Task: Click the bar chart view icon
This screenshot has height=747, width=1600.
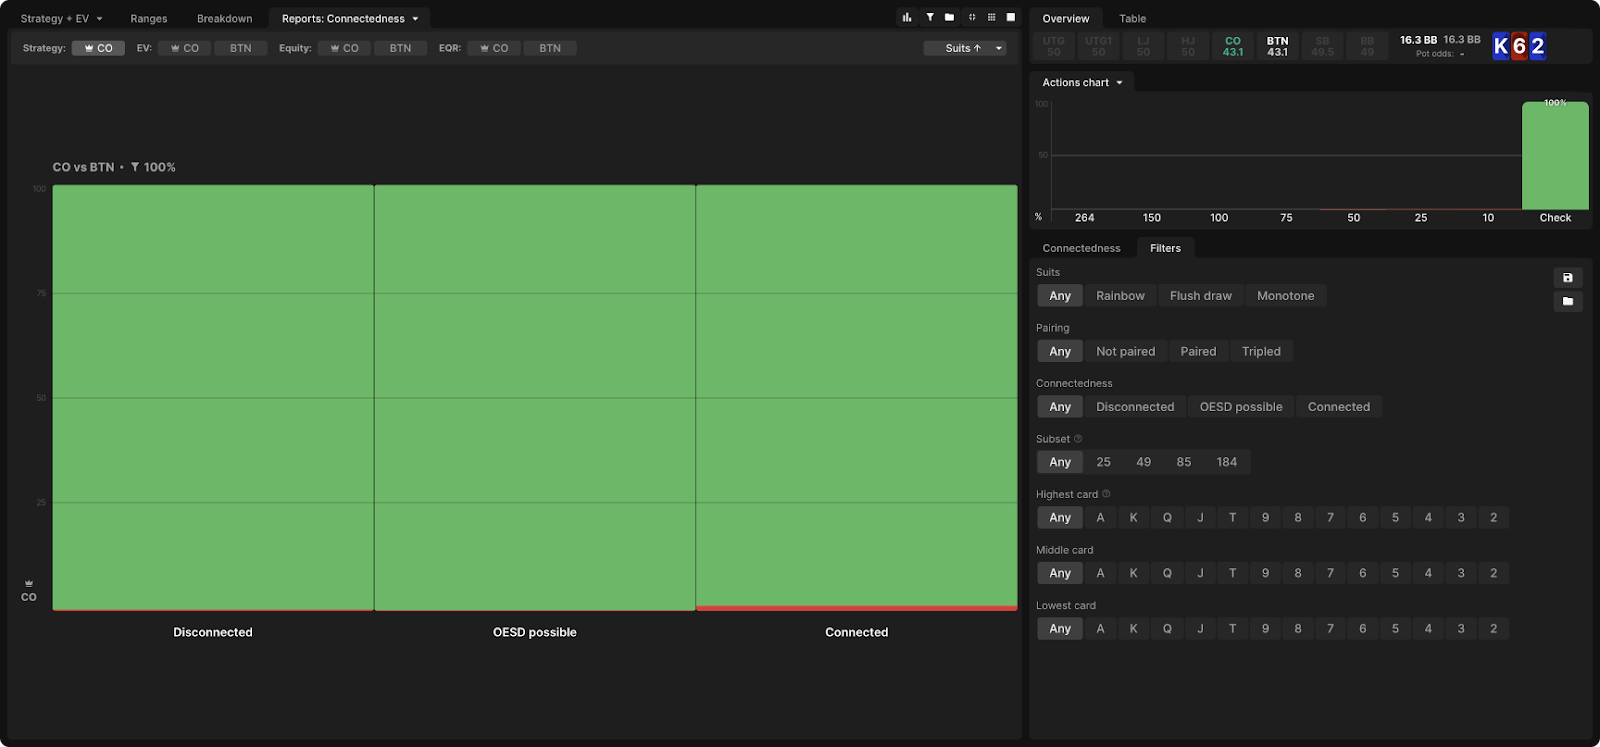Action: click(907, 17)
